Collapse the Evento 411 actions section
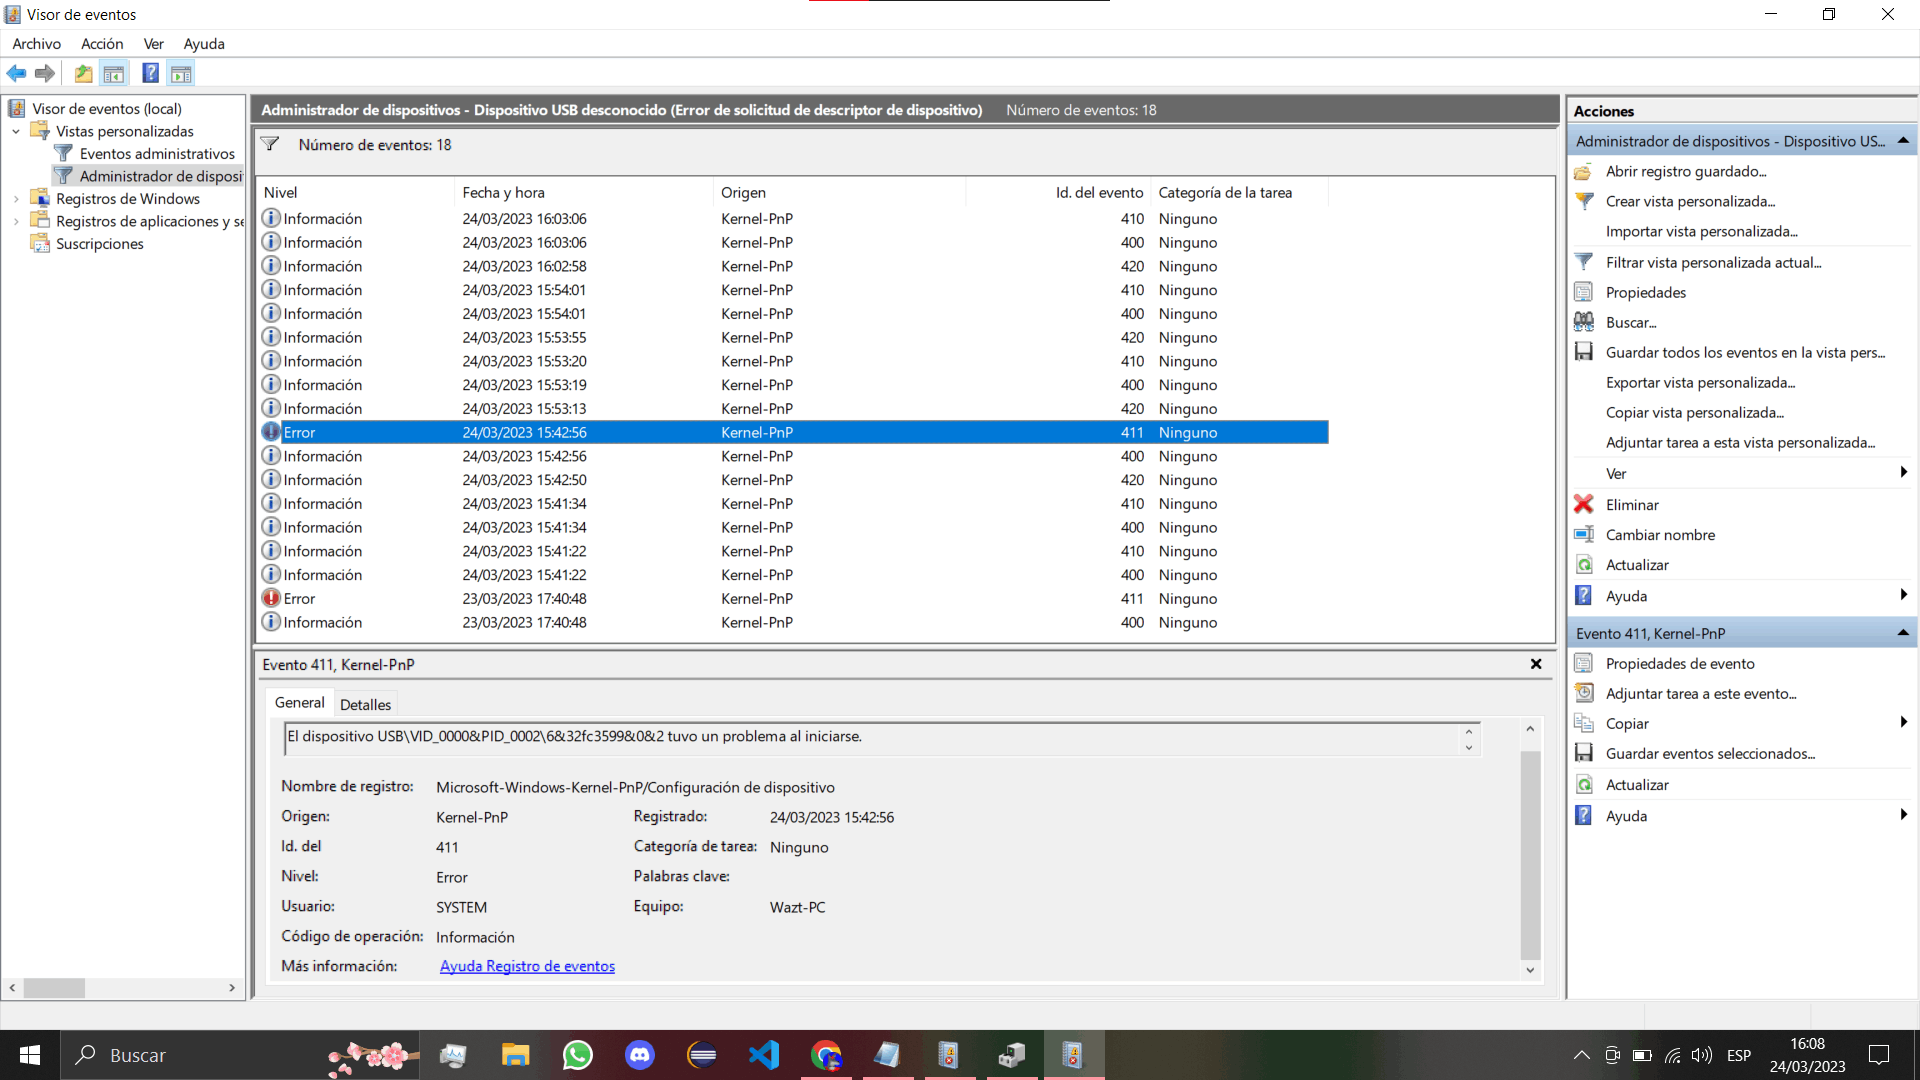 click(1902, 633)
